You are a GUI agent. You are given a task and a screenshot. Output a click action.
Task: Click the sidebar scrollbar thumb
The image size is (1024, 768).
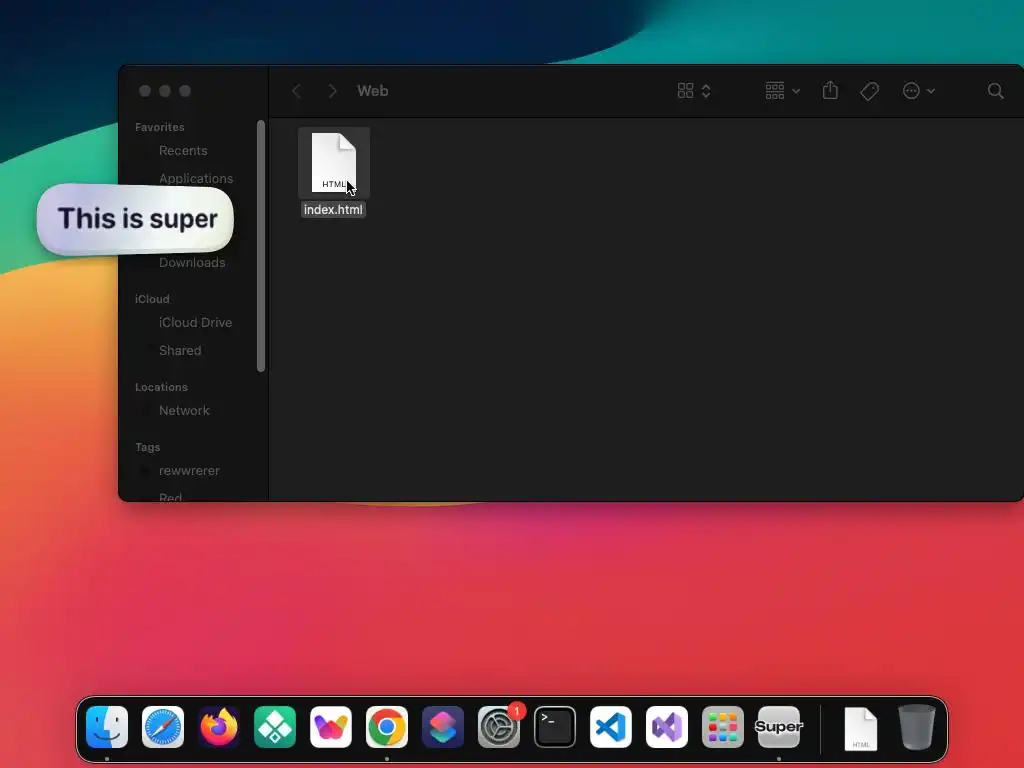point(261,246)
